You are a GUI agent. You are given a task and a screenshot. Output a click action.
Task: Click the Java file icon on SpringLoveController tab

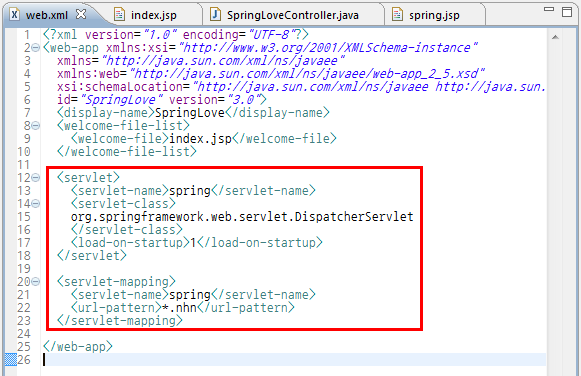pyautogui.click(x=215, y=15)
